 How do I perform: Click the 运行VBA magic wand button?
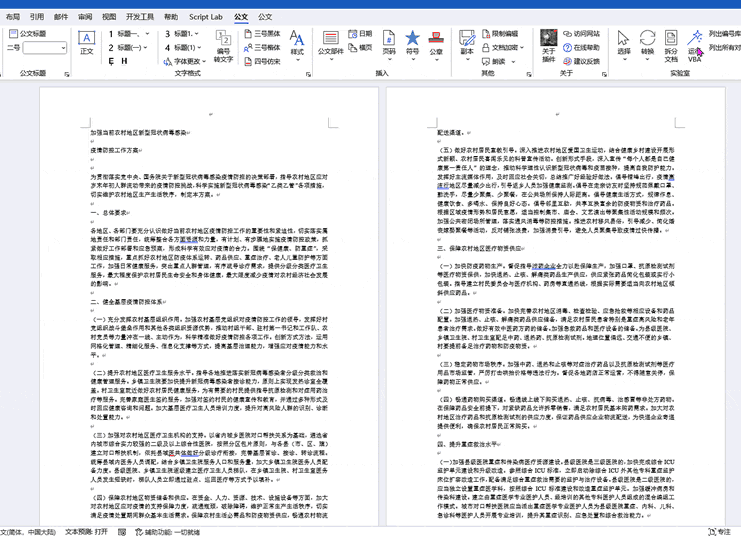coord(694,46)
